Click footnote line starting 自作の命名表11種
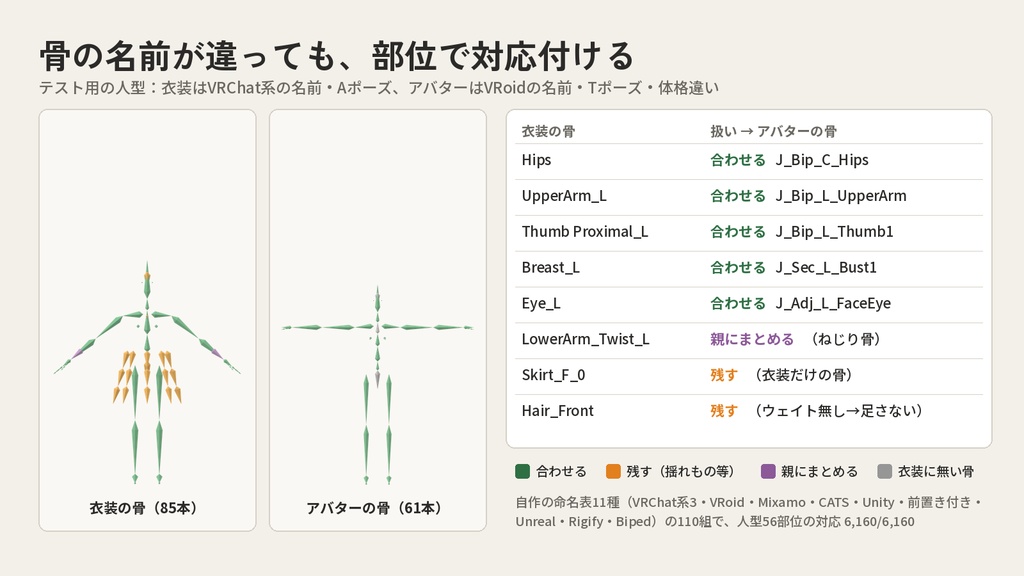This screenshot has width=1024, height=576. [748, 503]
